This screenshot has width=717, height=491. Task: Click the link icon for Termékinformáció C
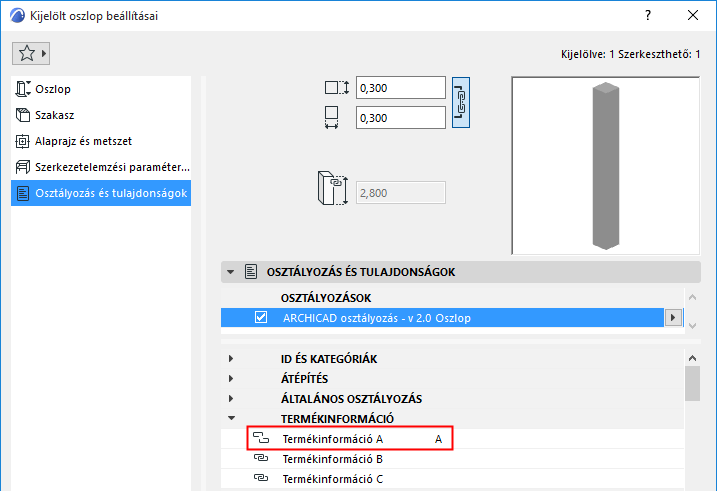261,478
